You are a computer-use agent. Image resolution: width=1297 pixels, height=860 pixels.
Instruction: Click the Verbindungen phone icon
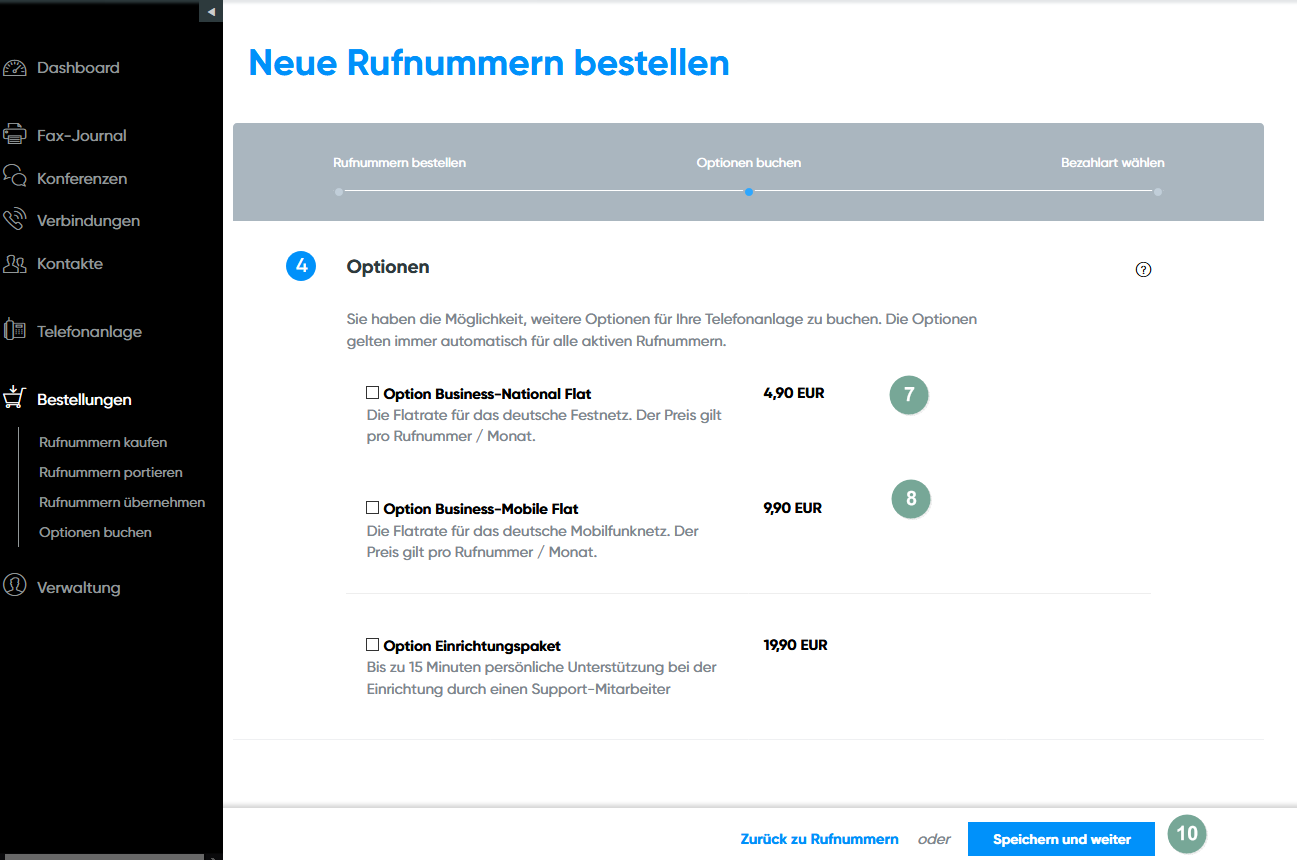14,220
